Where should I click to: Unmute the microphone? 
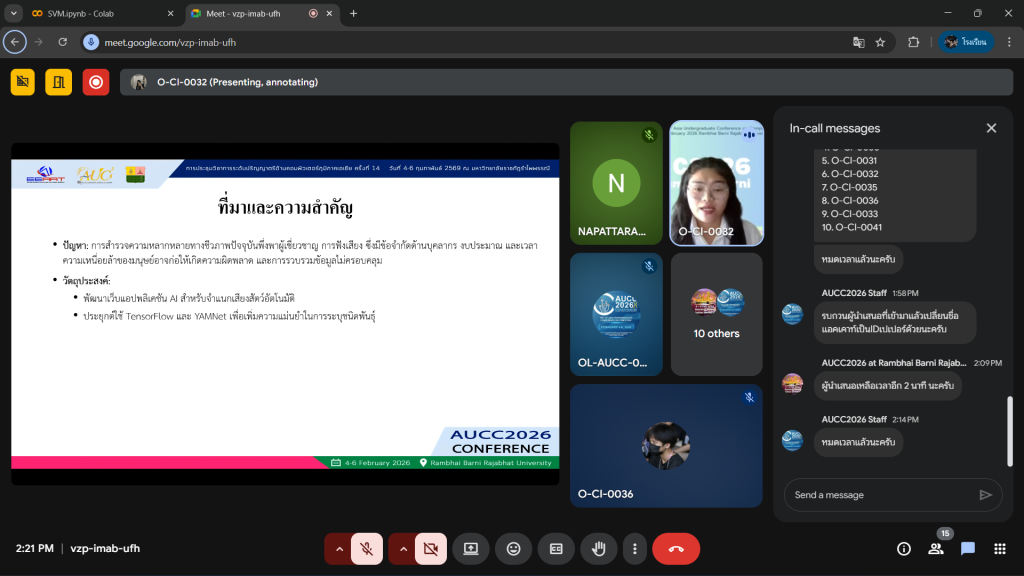tap(367, 548)
